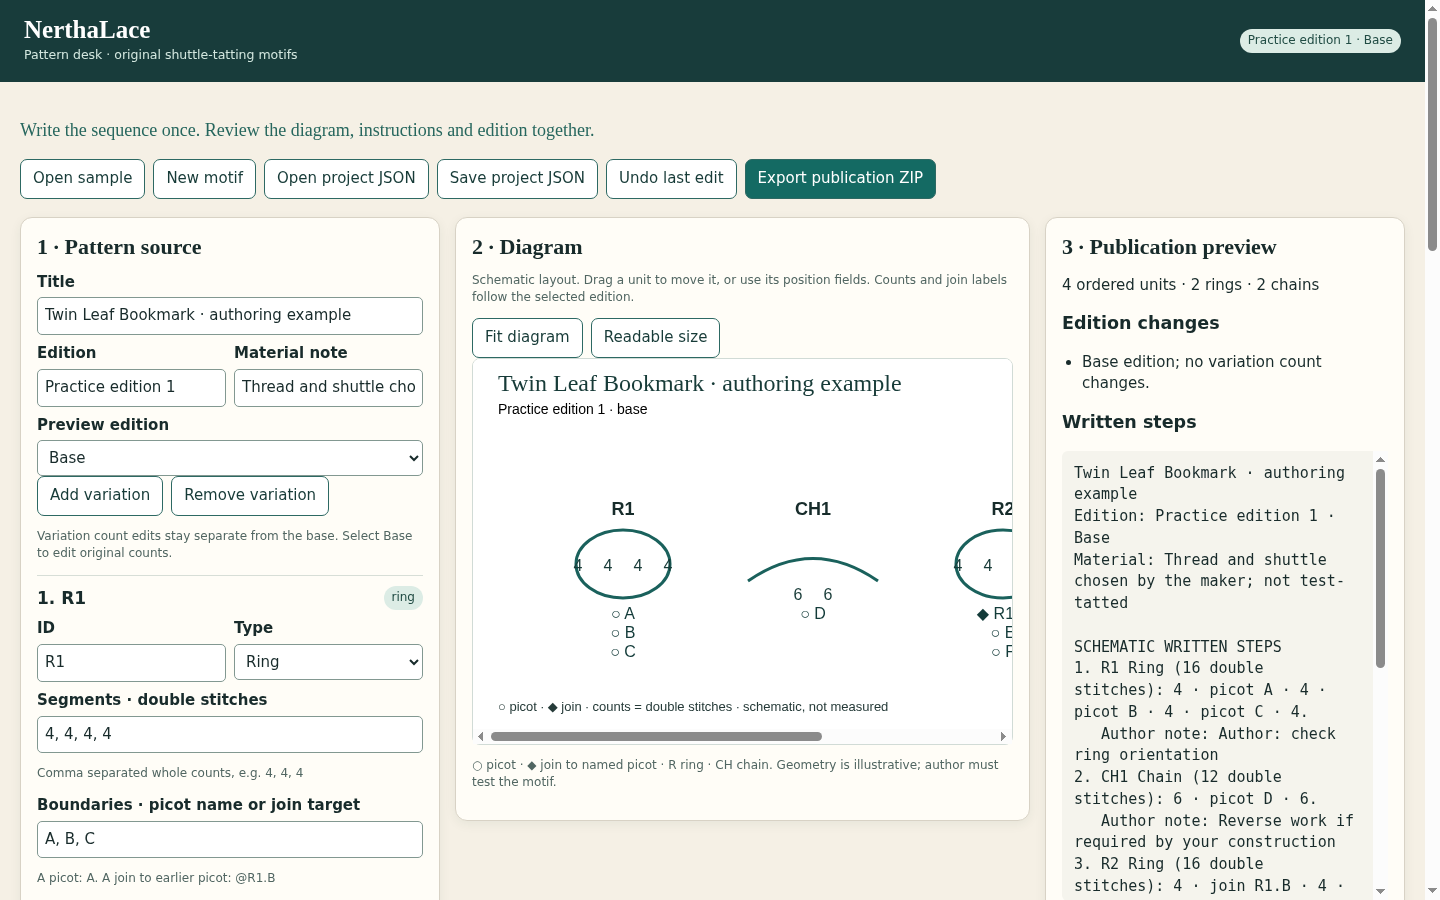Edit the Boundaries picot name field
1440x900 pixels.
click(x=230, y=839)
